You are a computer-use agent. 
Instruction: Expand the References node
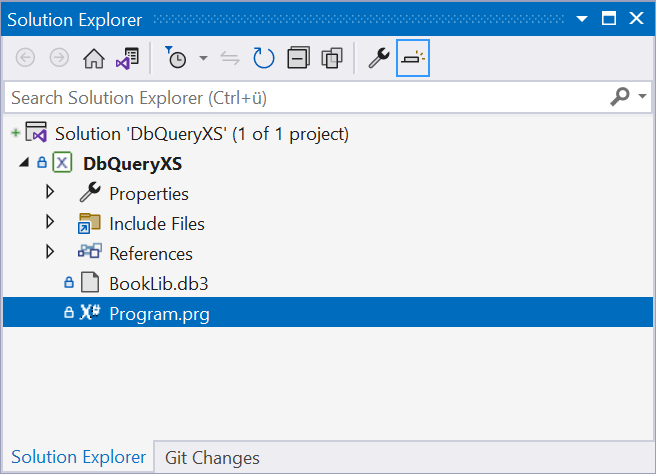pyautogui.click(x=50, y=252)
